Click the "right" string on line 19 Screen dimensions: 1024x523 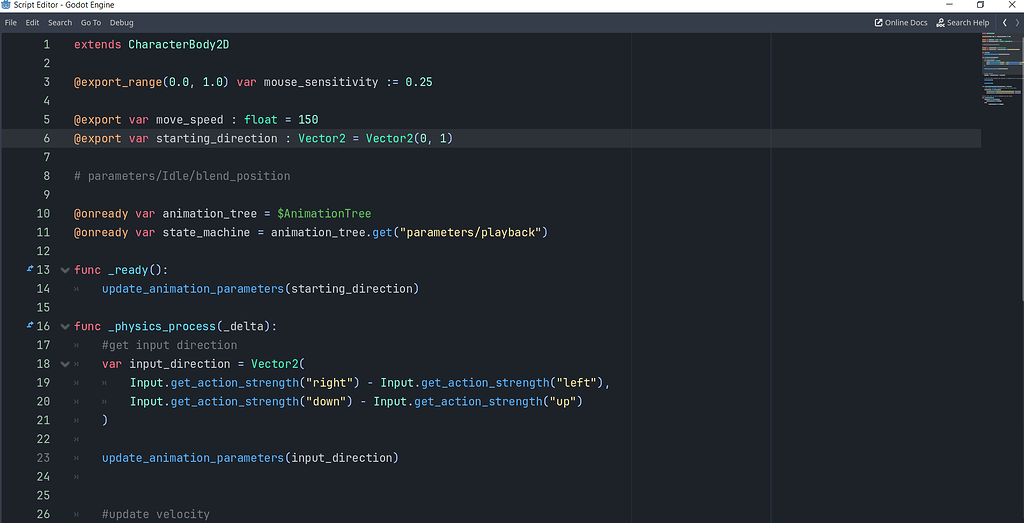coord(329,383)
